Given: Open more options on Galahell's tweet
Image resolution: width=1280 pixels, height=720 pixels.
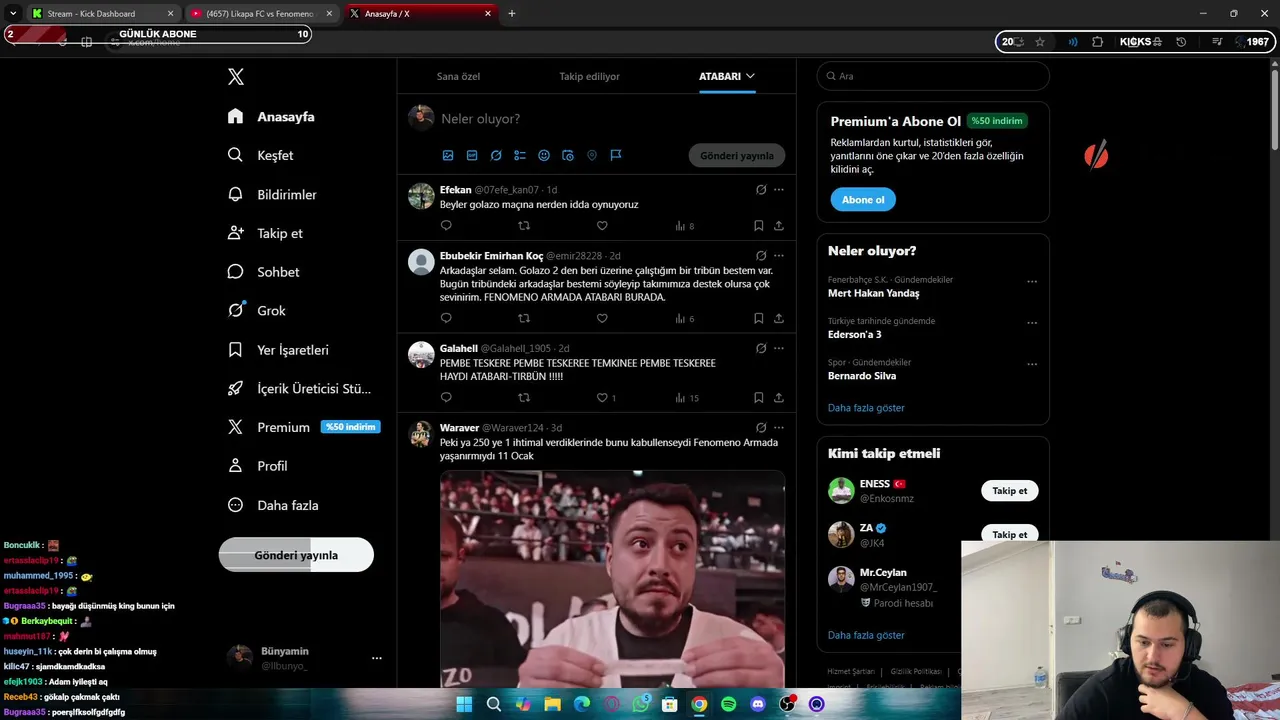Looking at the screenshot, I should point(779,349).
